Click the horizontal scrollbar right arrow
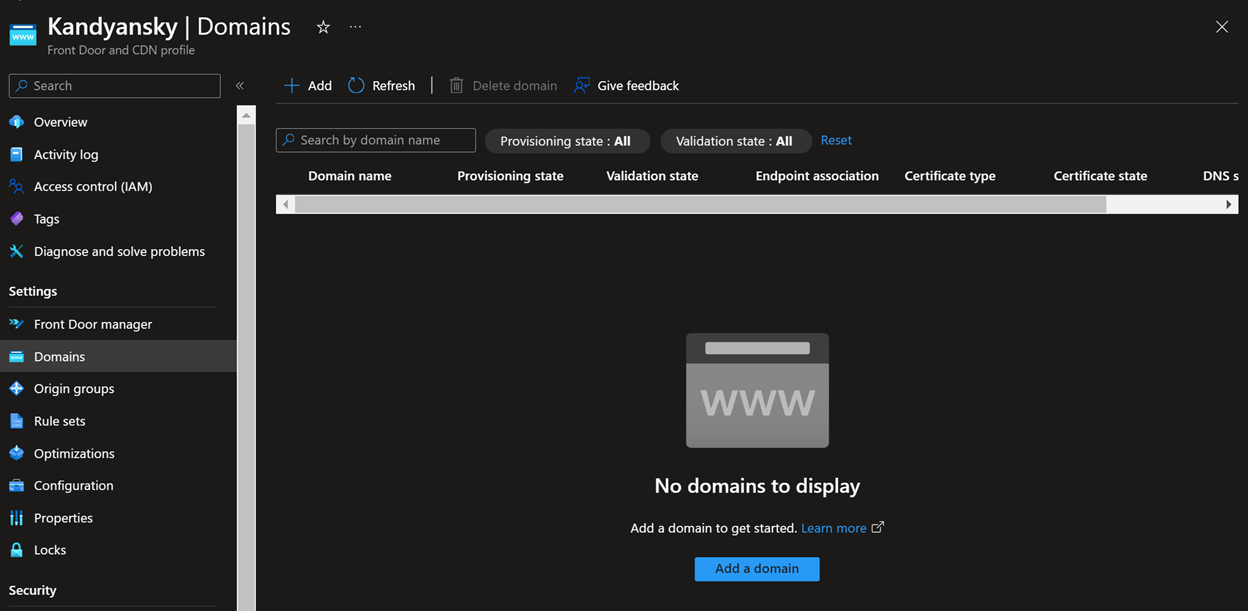 tap(1229, 204)
